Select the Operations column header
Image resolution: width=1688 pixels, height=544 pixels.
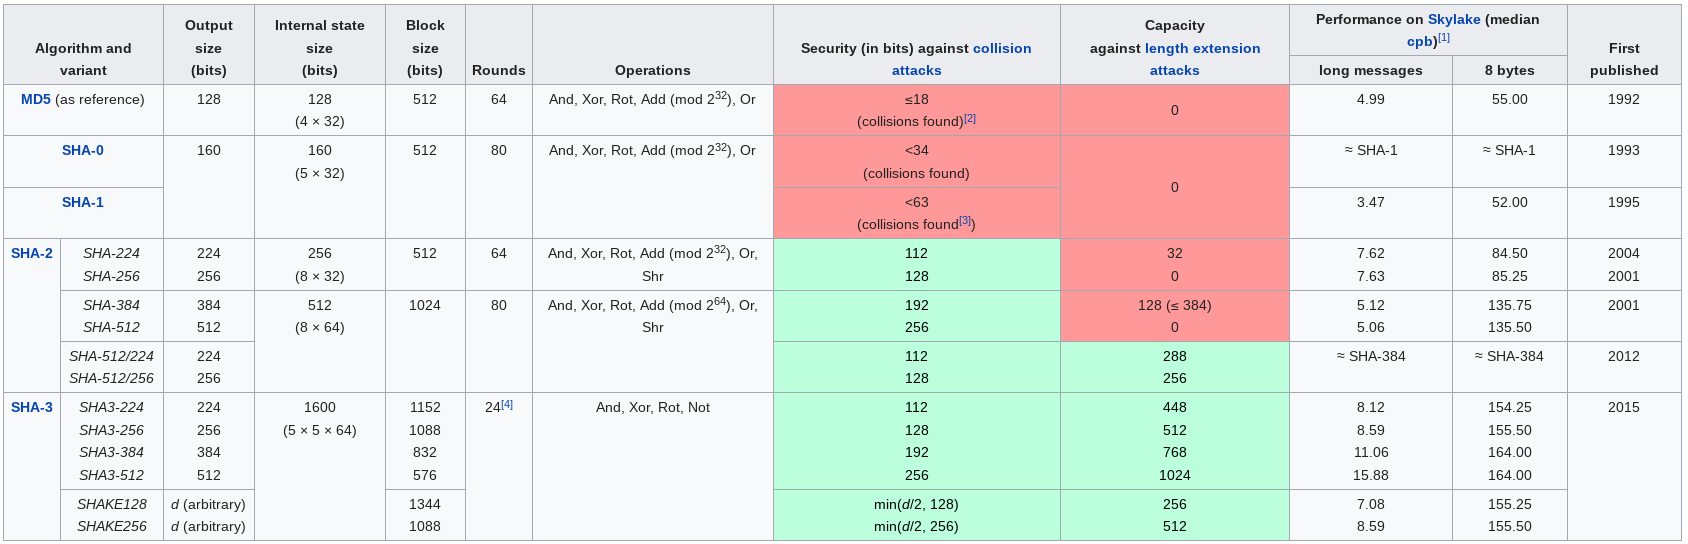(x=652, y=70)
